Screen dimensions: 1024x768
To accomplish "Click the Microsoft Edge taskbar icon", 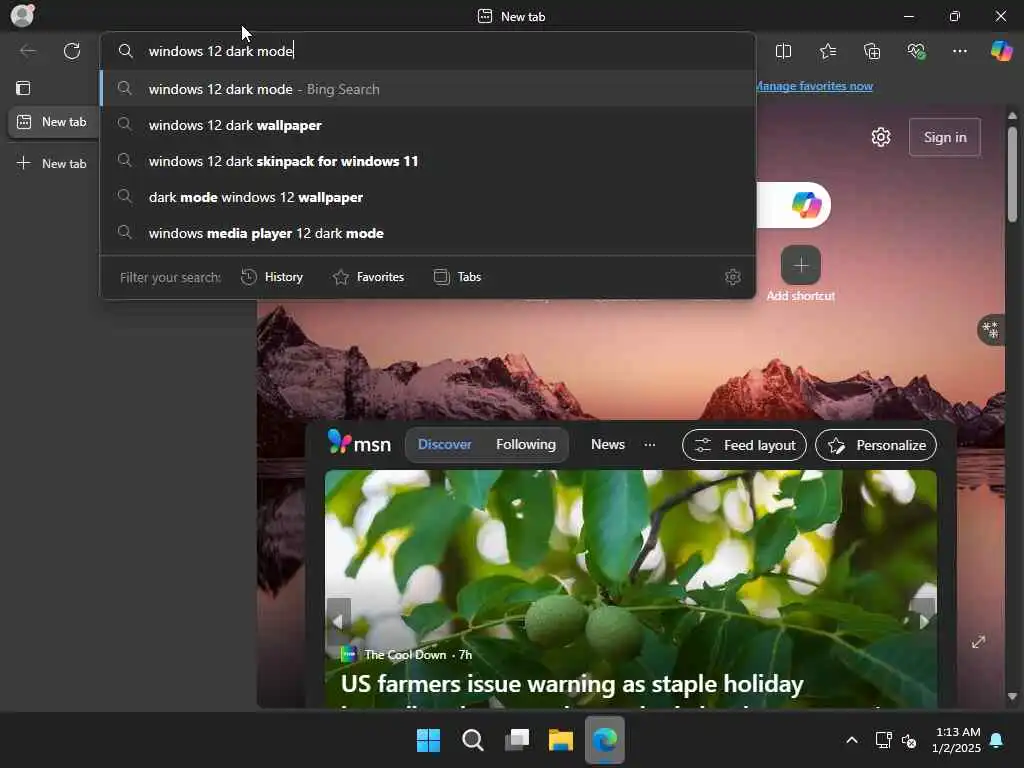I will (x=605, y=741).
